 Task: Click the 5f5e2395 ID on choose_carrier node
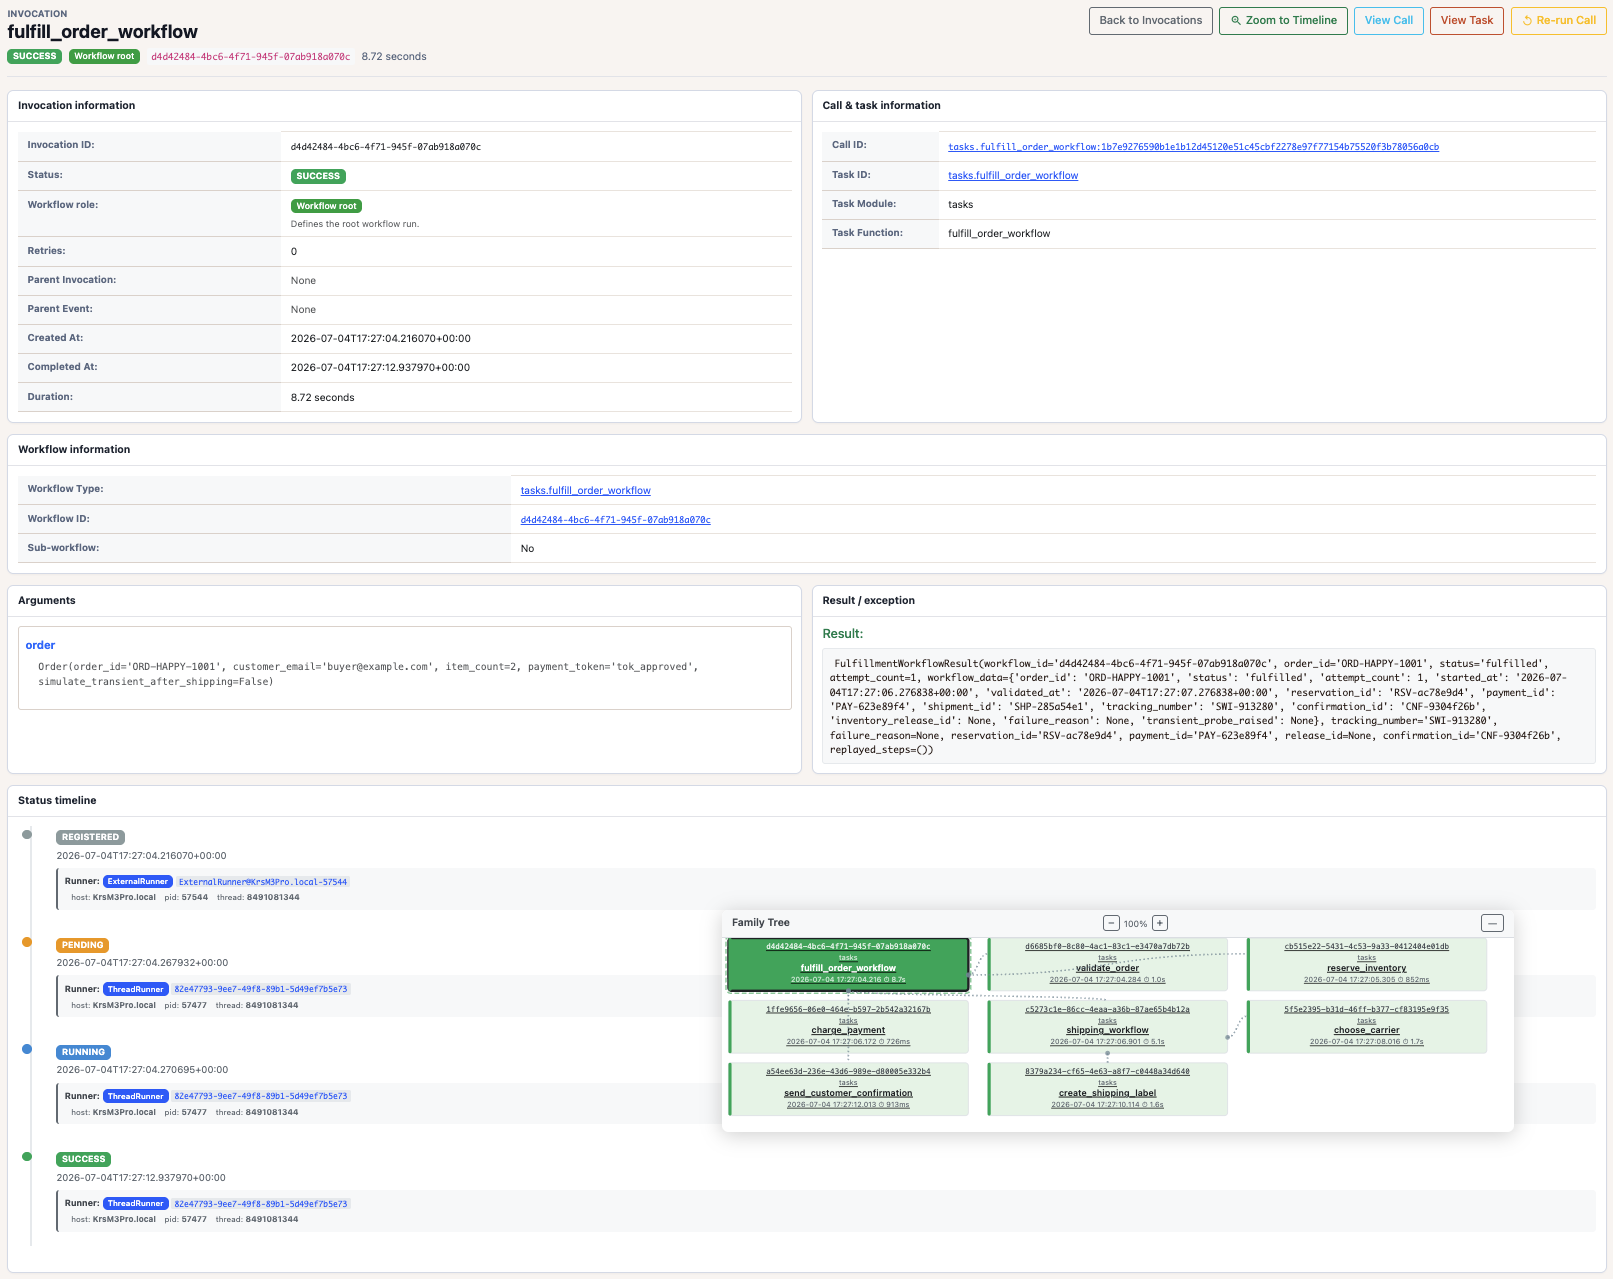click(1366, 1009)
